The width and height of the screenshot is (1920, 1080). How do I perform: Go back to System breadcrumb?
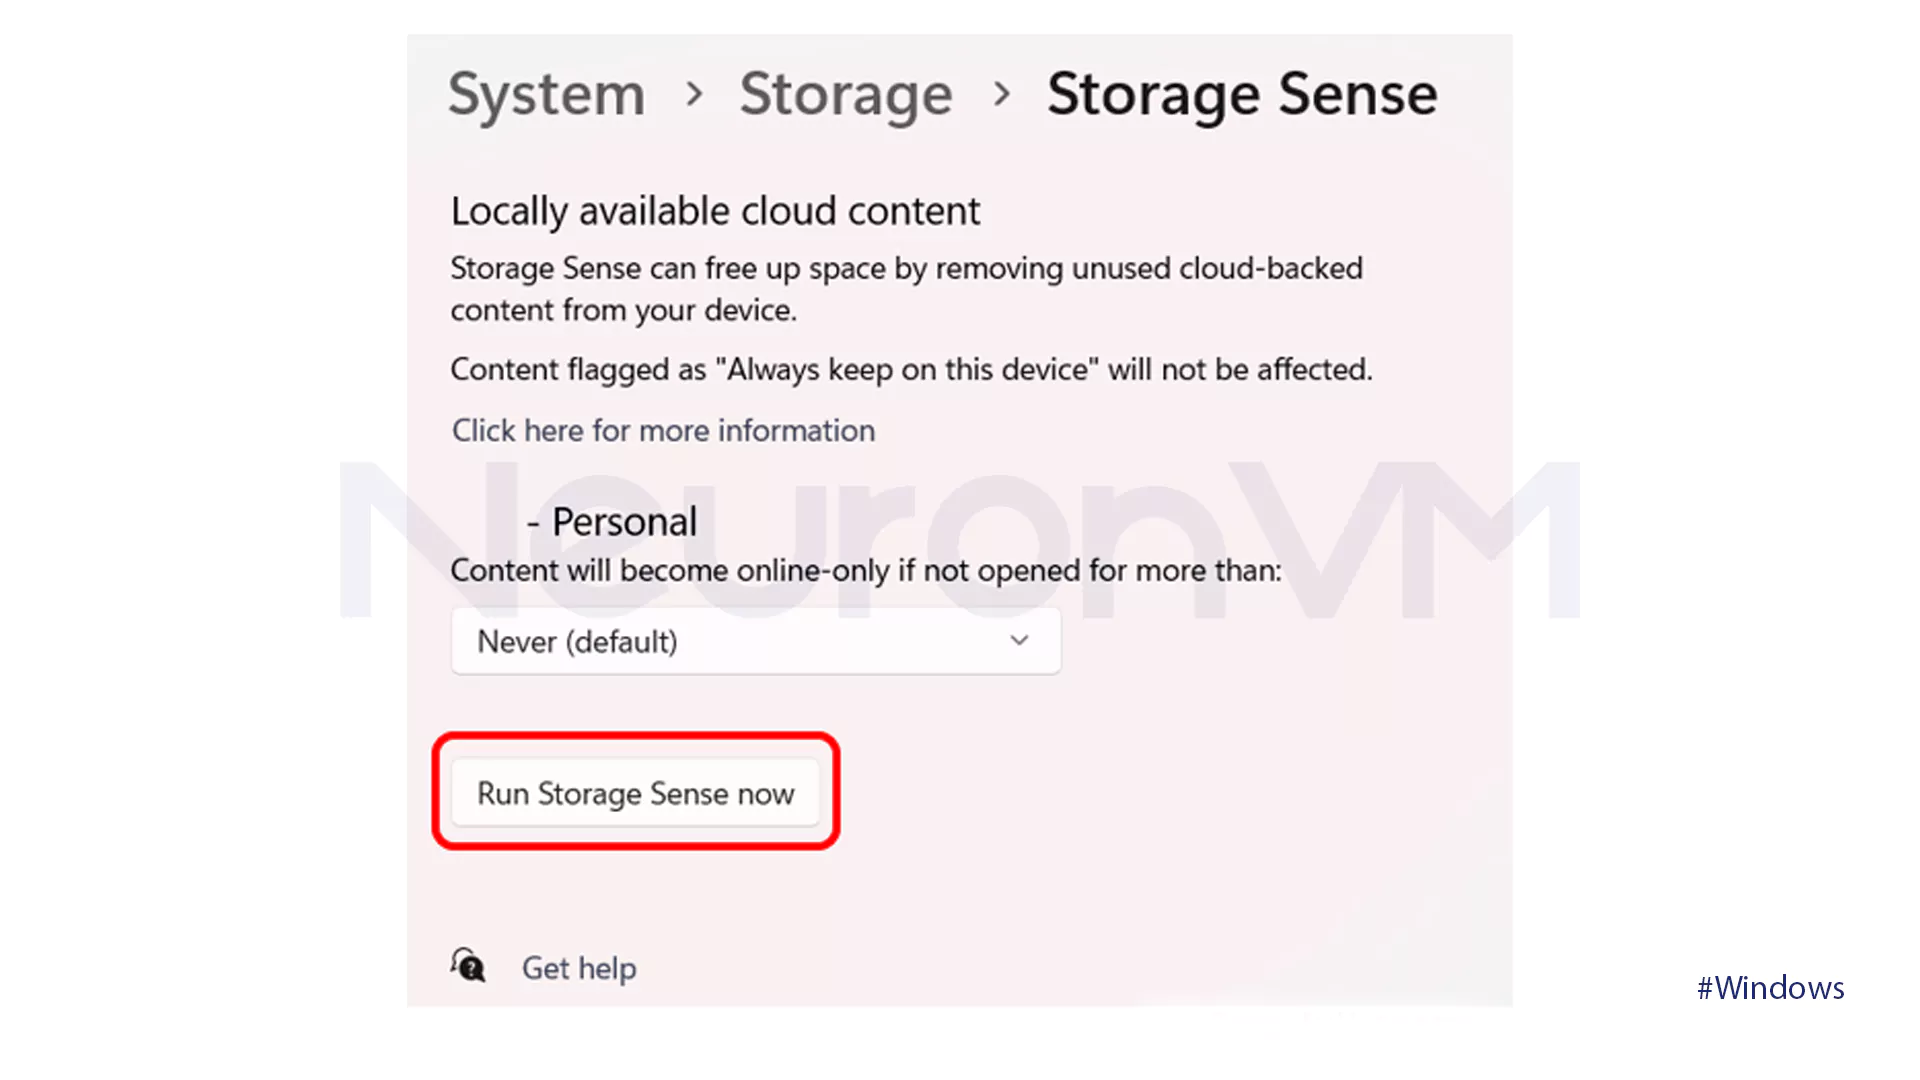546,95
